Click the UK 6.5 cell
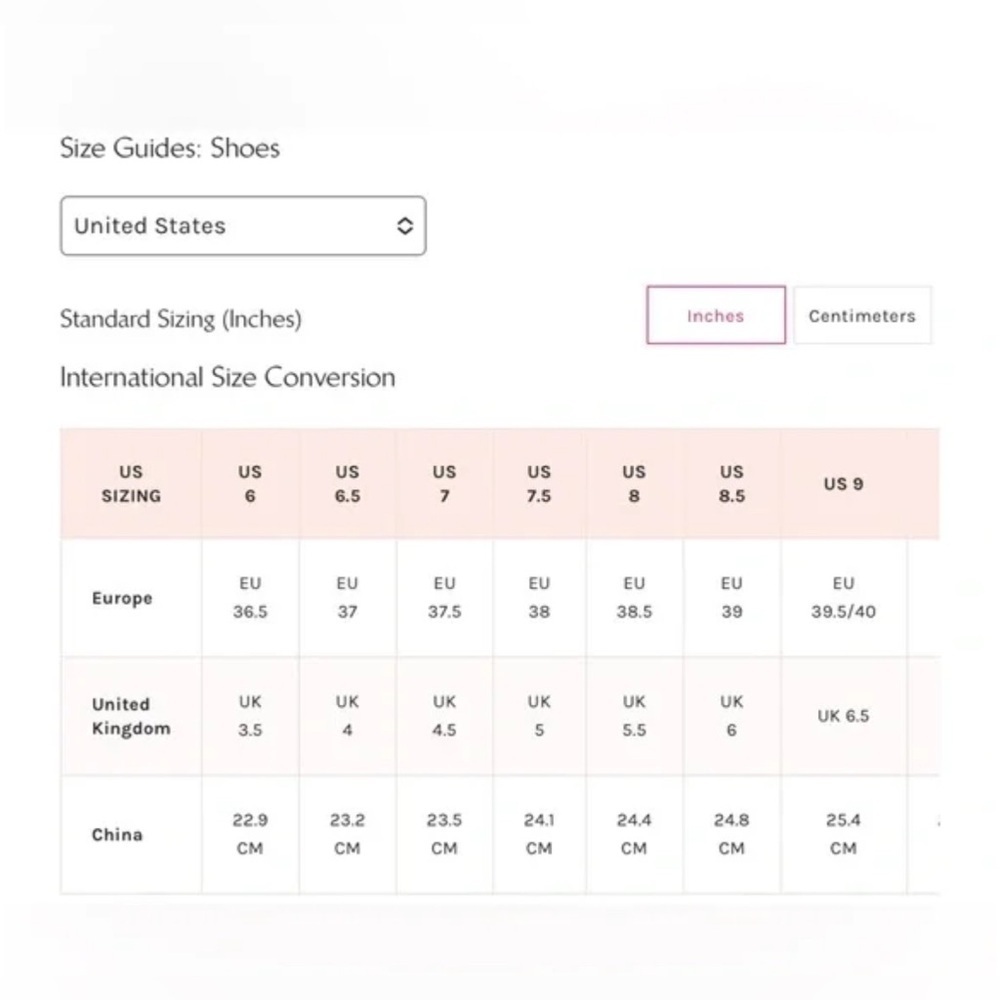The width and height of the screenshot is (1000, 1000). pos(843,716)
